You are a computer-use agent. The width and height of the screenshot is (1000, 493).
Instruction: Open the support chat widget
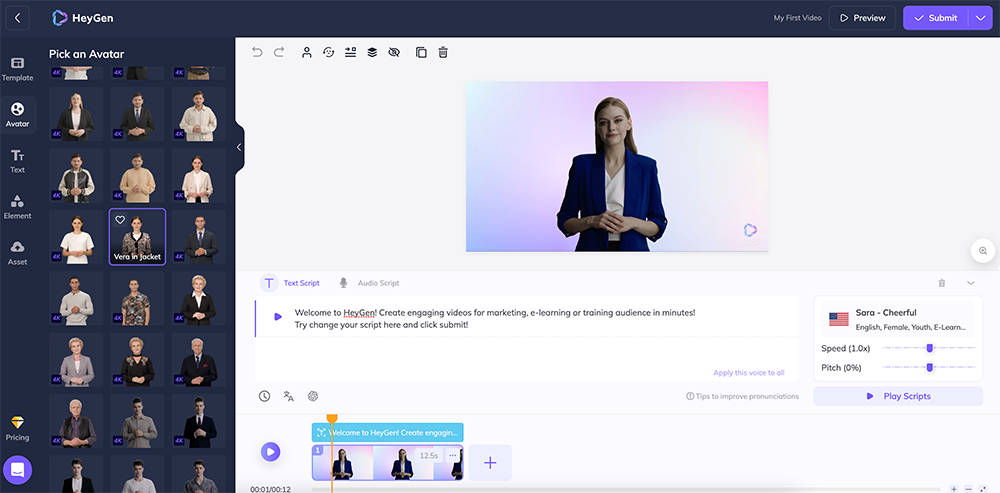[x=17, y=469]
